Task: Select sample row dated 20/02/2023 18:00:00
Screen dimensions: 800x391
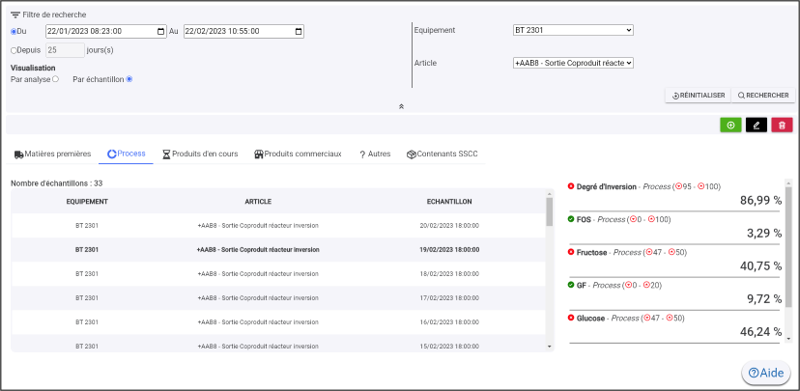Action: pos(278,226)
